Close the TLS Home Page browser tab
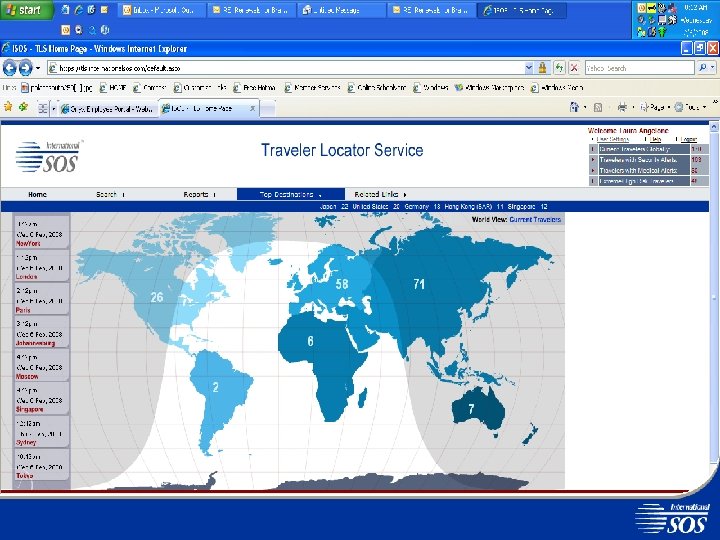Screen dimensions: 720x540 pyautogui.click(x=252, y=109)
